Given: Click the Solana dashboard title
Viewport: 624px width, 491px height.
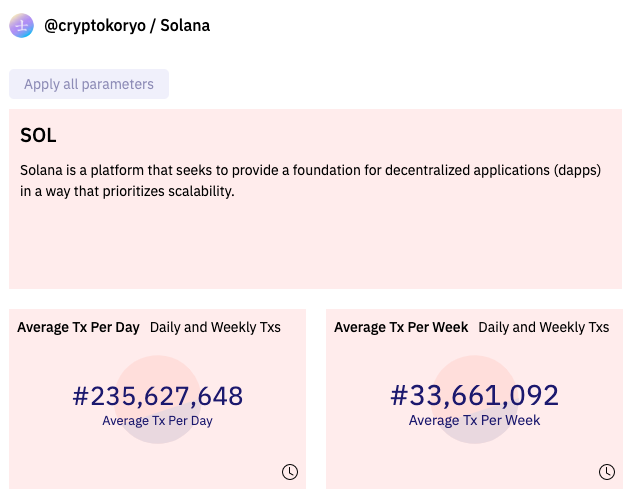Looking at the screenshot, I should click(x=185, y=26).
